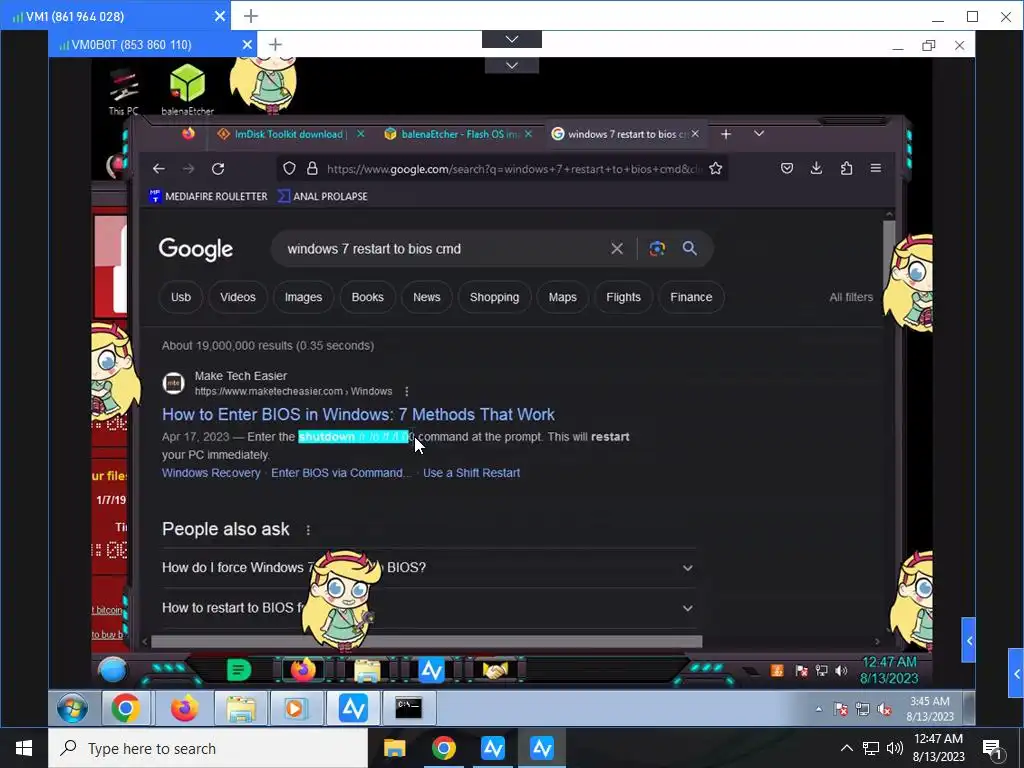Open the Firefox hamburger menu

point(876,168)
